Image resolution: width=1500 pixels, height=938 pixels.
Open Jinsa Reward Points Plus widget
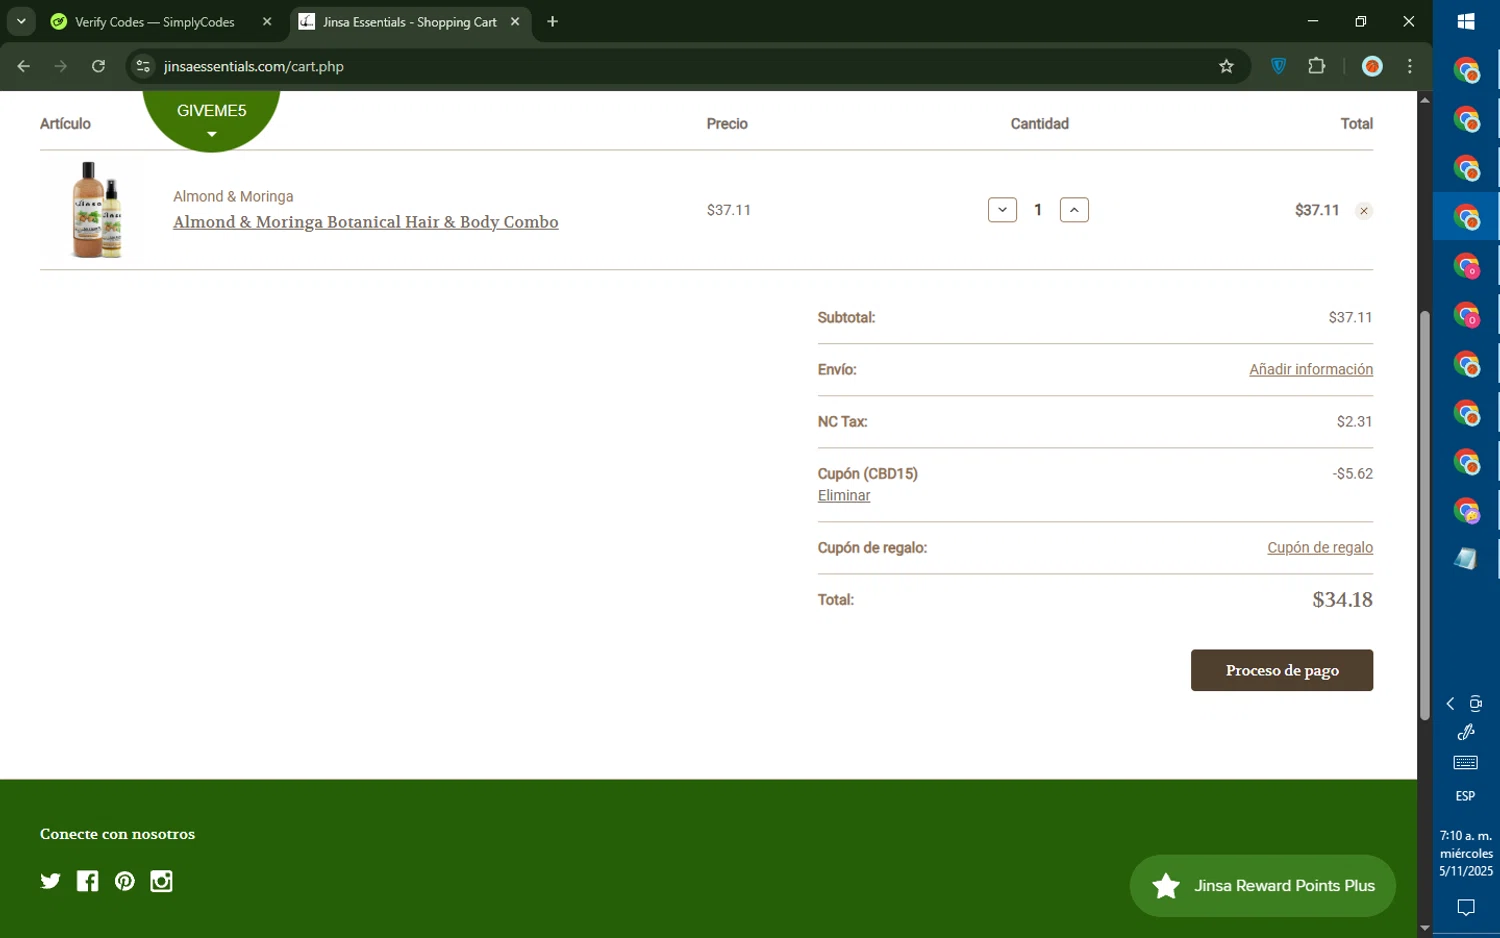pyautogui.click(x=1263, y=886)
